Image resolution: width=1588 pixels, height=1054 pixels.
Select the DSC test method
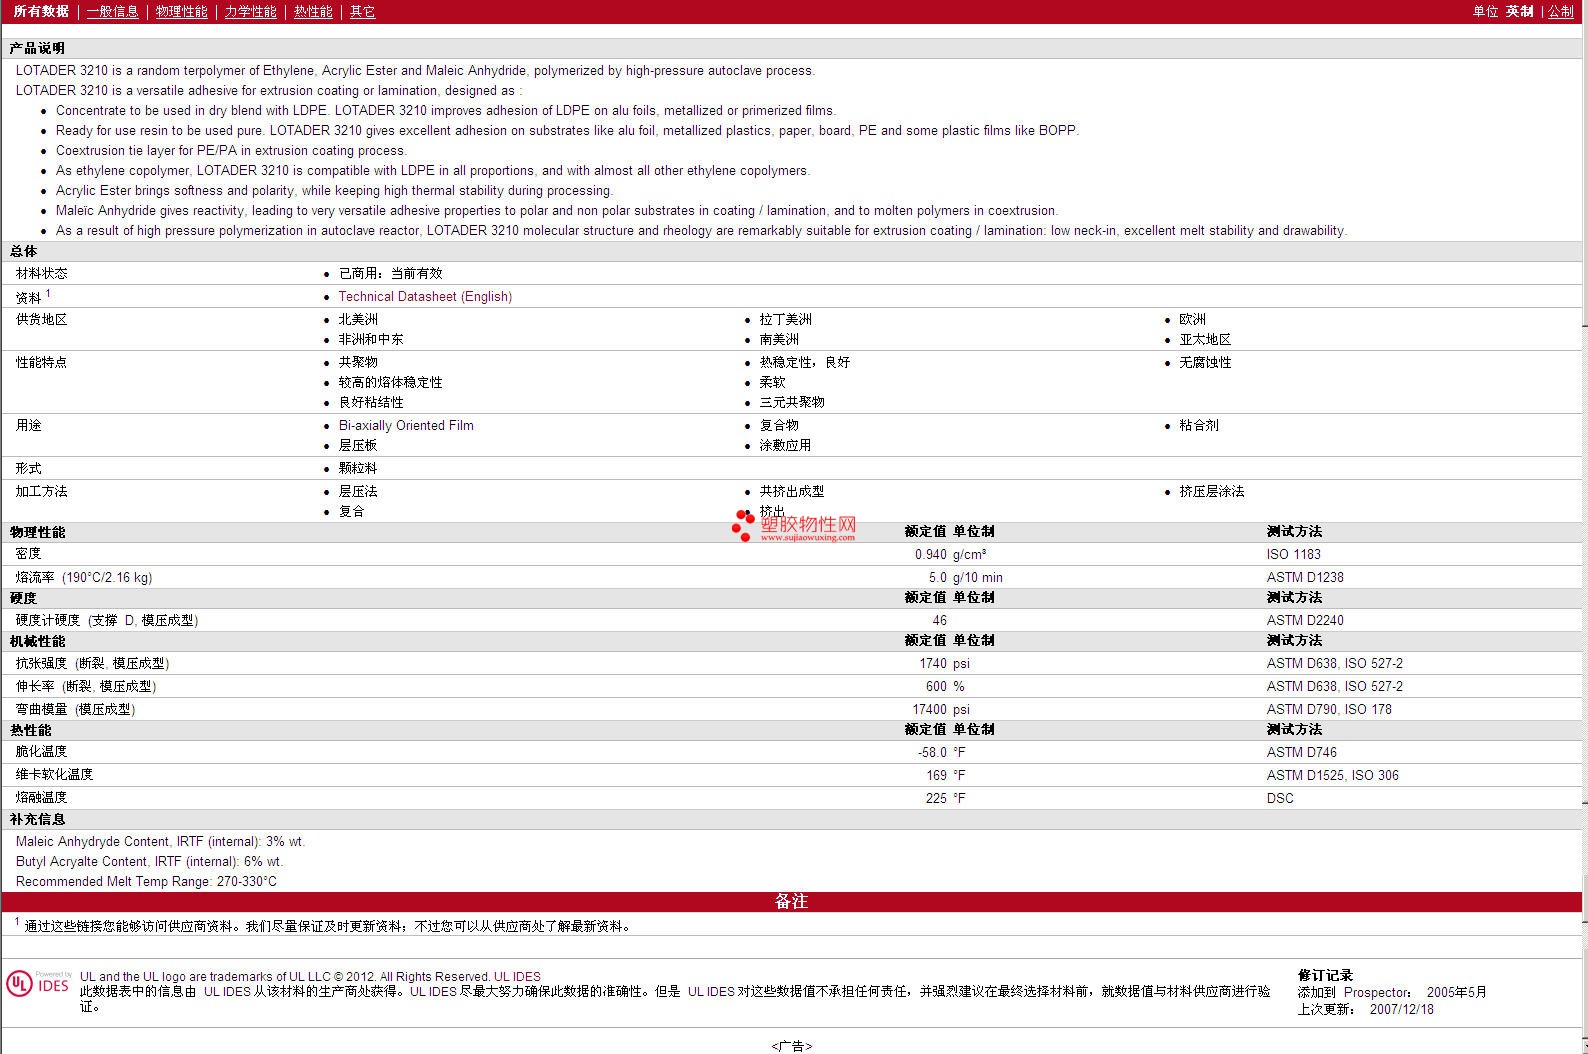1280,799
